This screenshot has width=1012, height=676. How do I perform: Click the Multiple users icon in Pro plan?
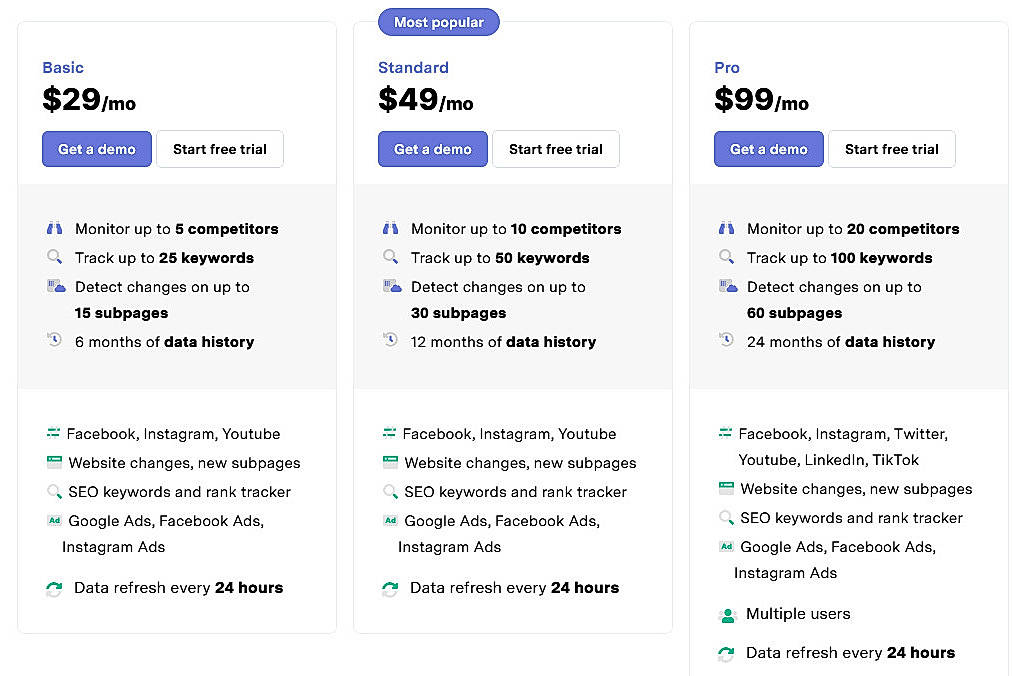click(726, 614)
